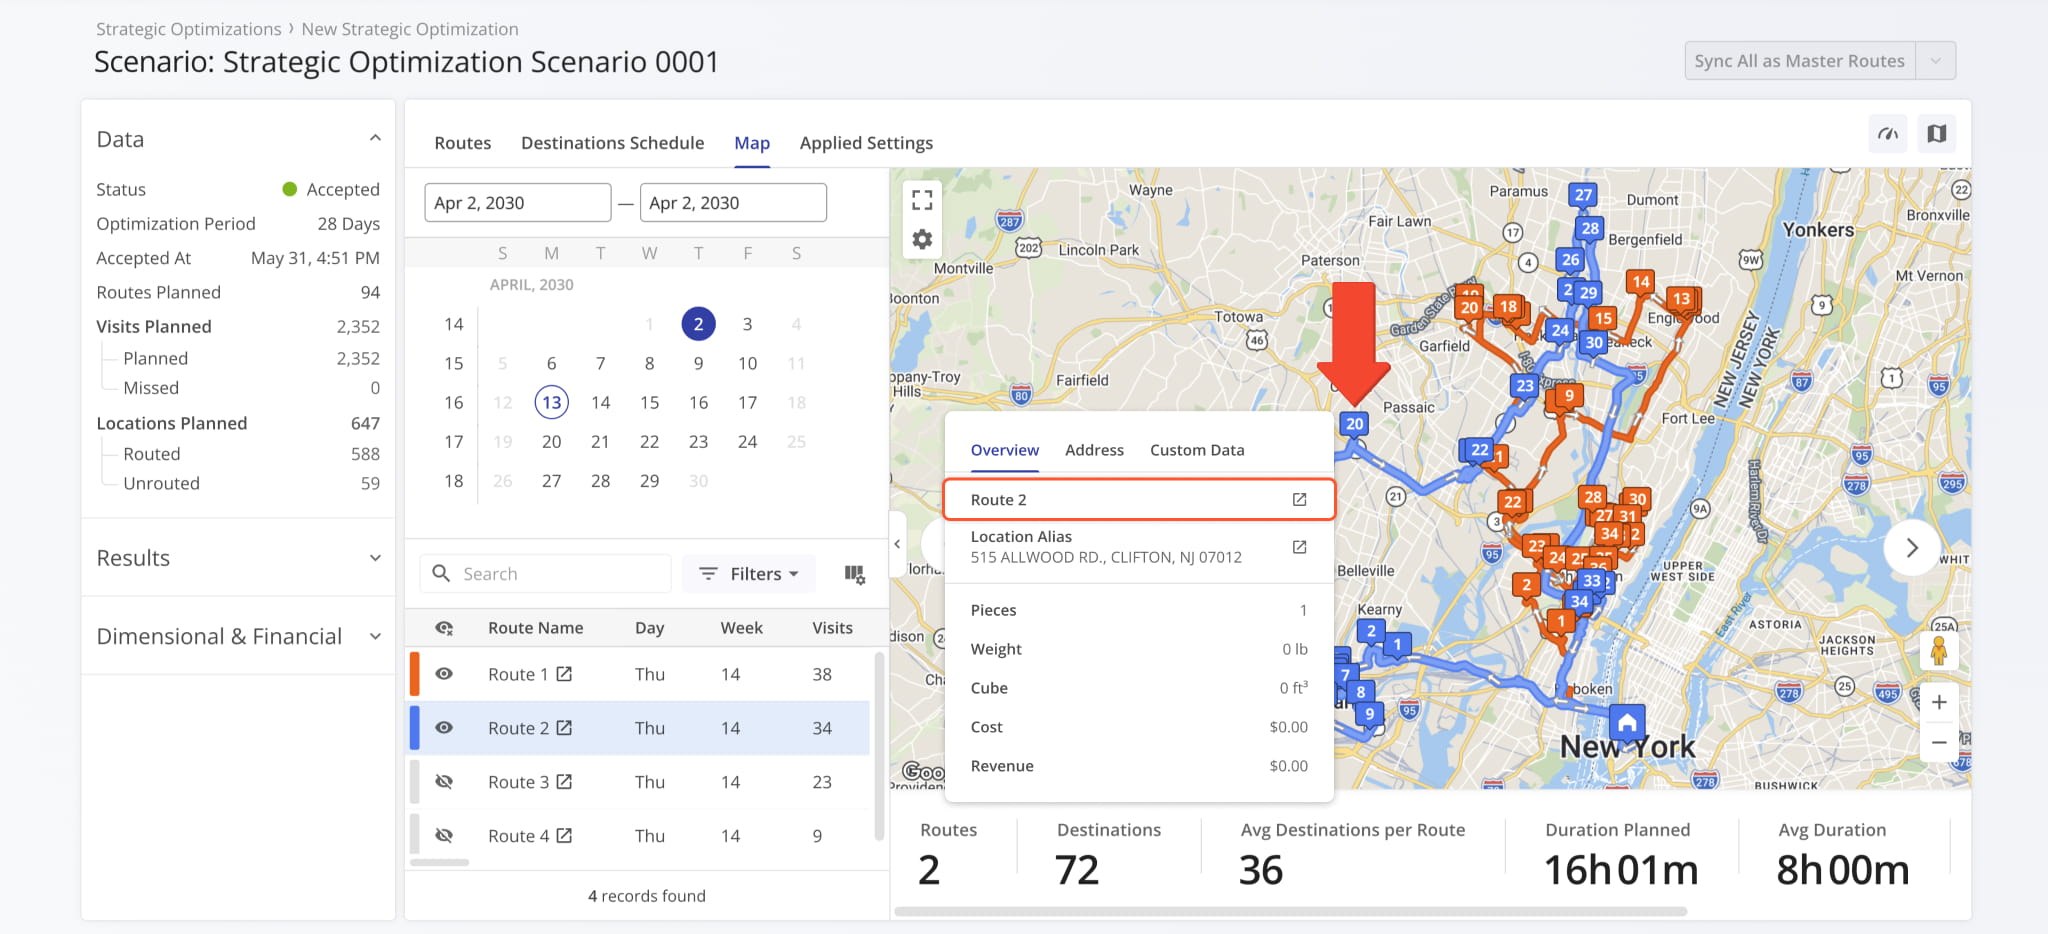Click the map fullscreen icon
2048x934 pixels.
click(x=922, y=201)
